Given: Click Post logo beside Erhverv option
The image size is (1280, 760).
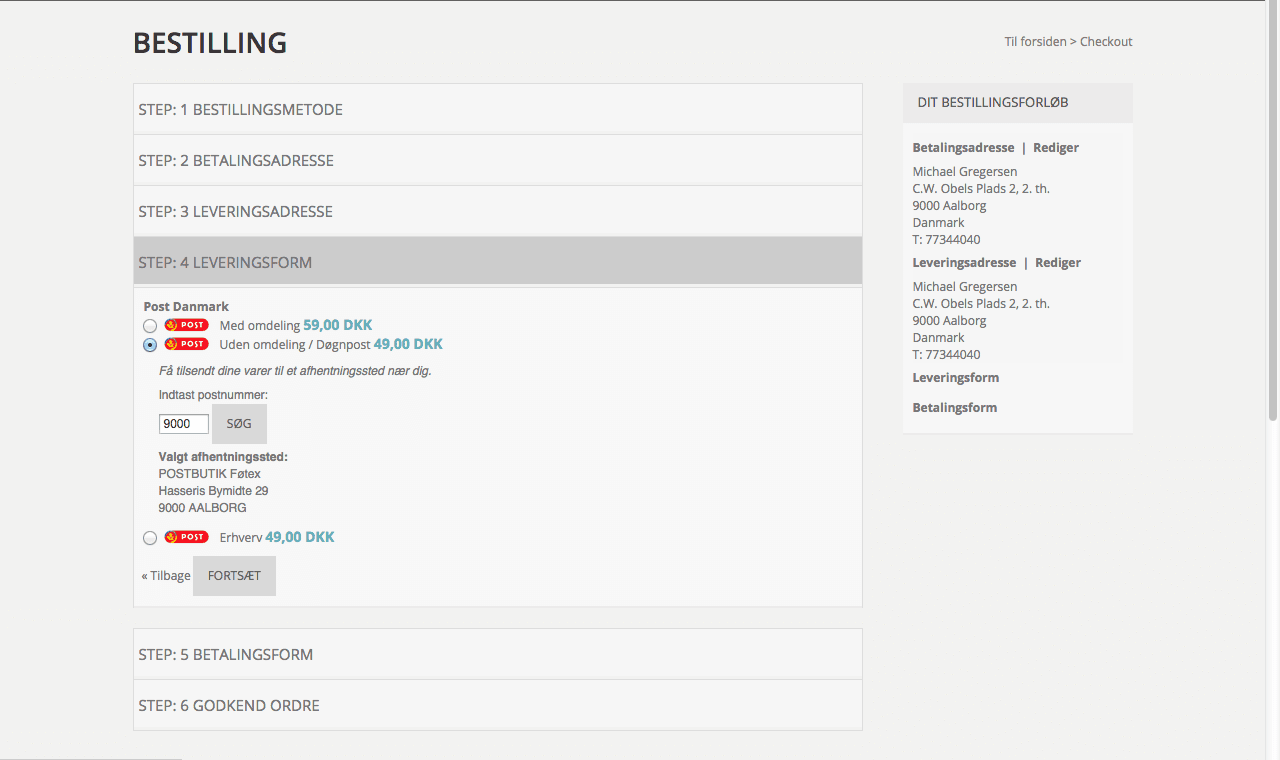Looking at the screenshot, I should 186,537.
